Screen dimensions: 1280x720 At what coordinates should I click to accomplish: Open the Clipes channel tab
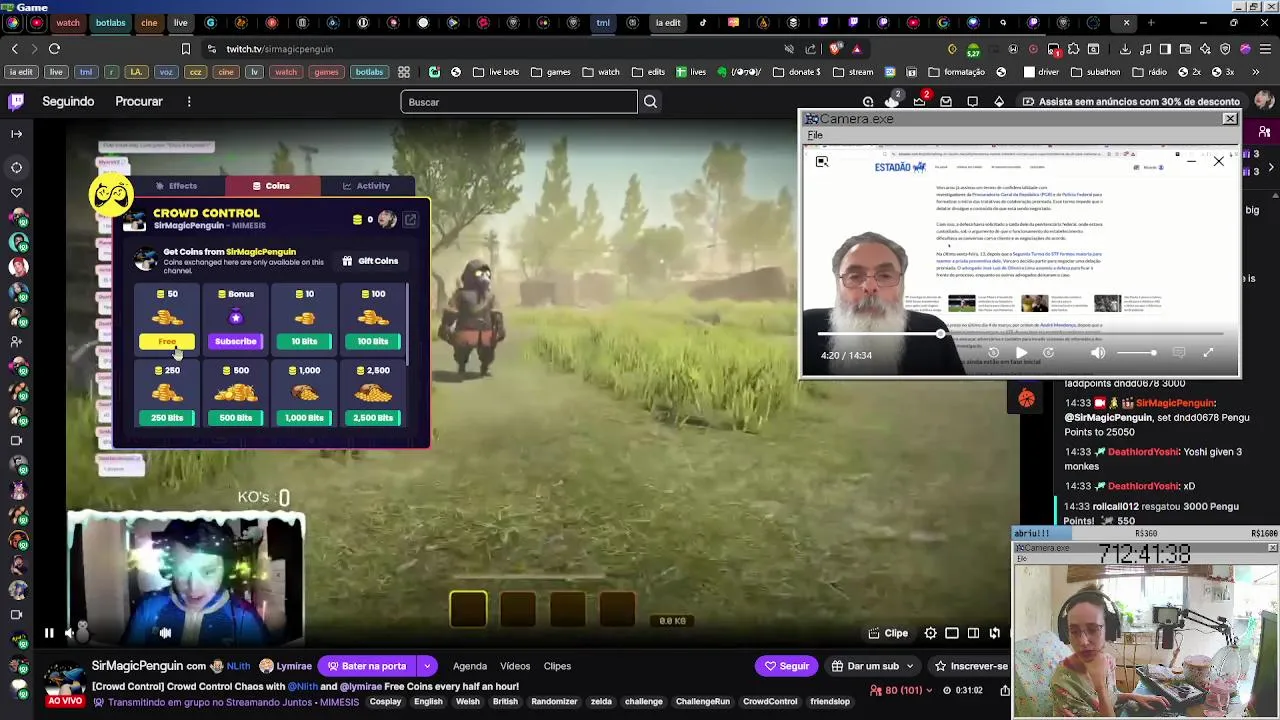coord(557,666)
